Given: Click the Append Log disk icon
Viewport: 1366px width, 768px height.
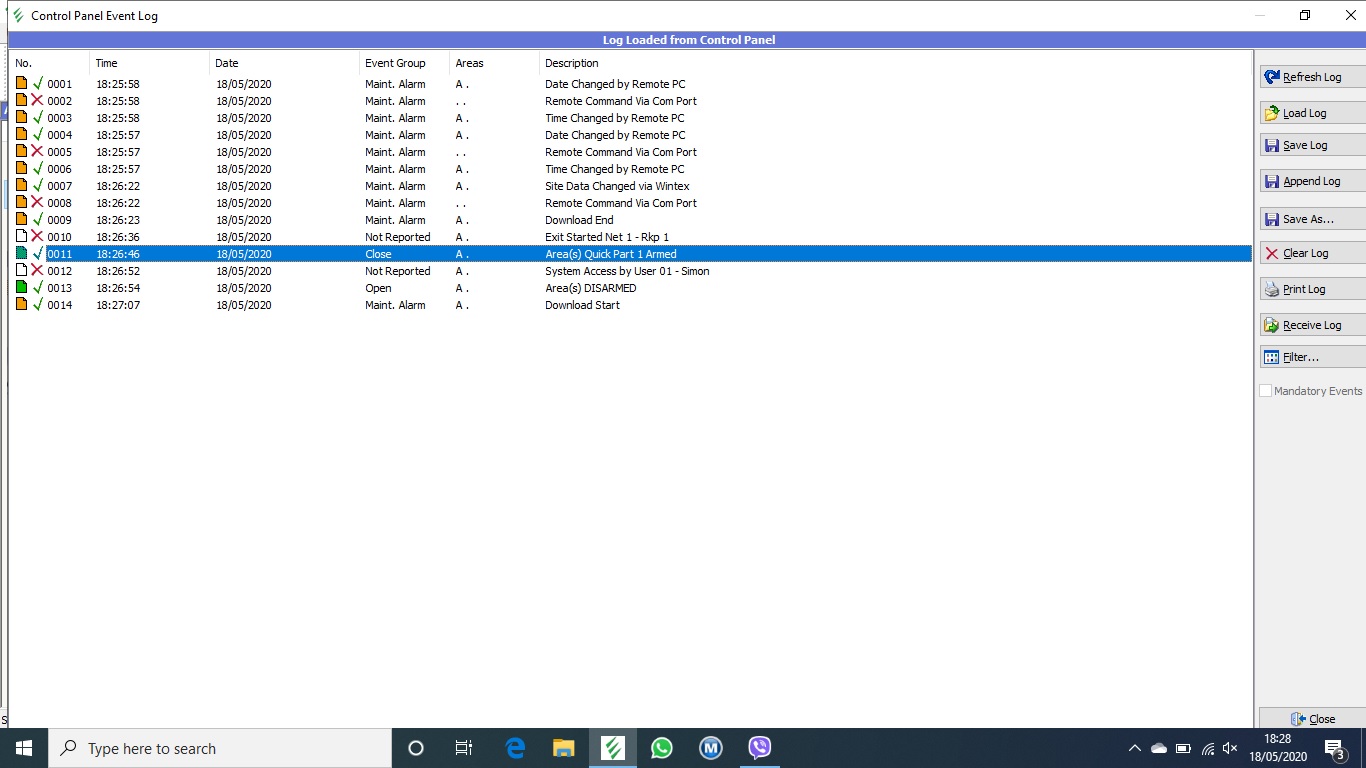Looking at the screenshot, I should 1272,181.
